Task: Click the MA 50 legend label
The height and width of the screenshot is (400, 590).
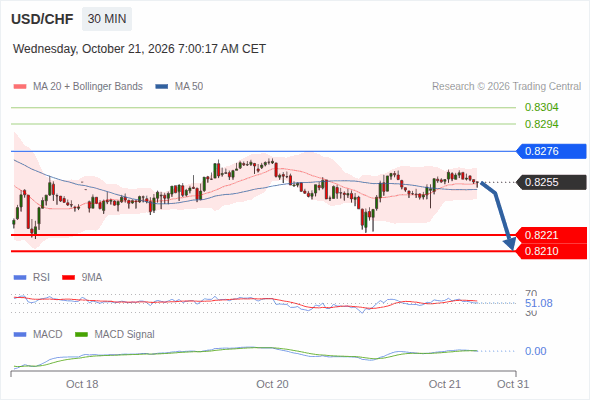Action: click(x=189, y=87)
